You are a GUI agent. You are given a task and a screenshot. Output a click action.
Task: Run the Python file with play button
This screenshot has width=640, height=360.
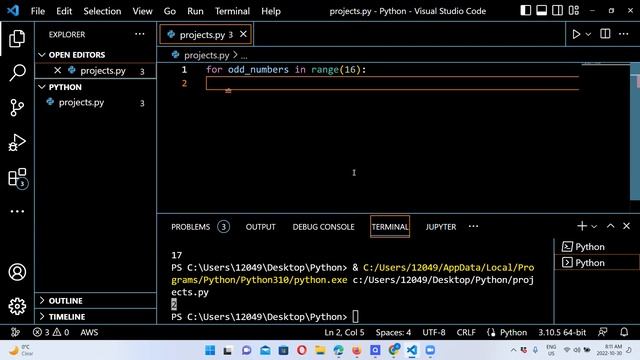click(576, 34)
